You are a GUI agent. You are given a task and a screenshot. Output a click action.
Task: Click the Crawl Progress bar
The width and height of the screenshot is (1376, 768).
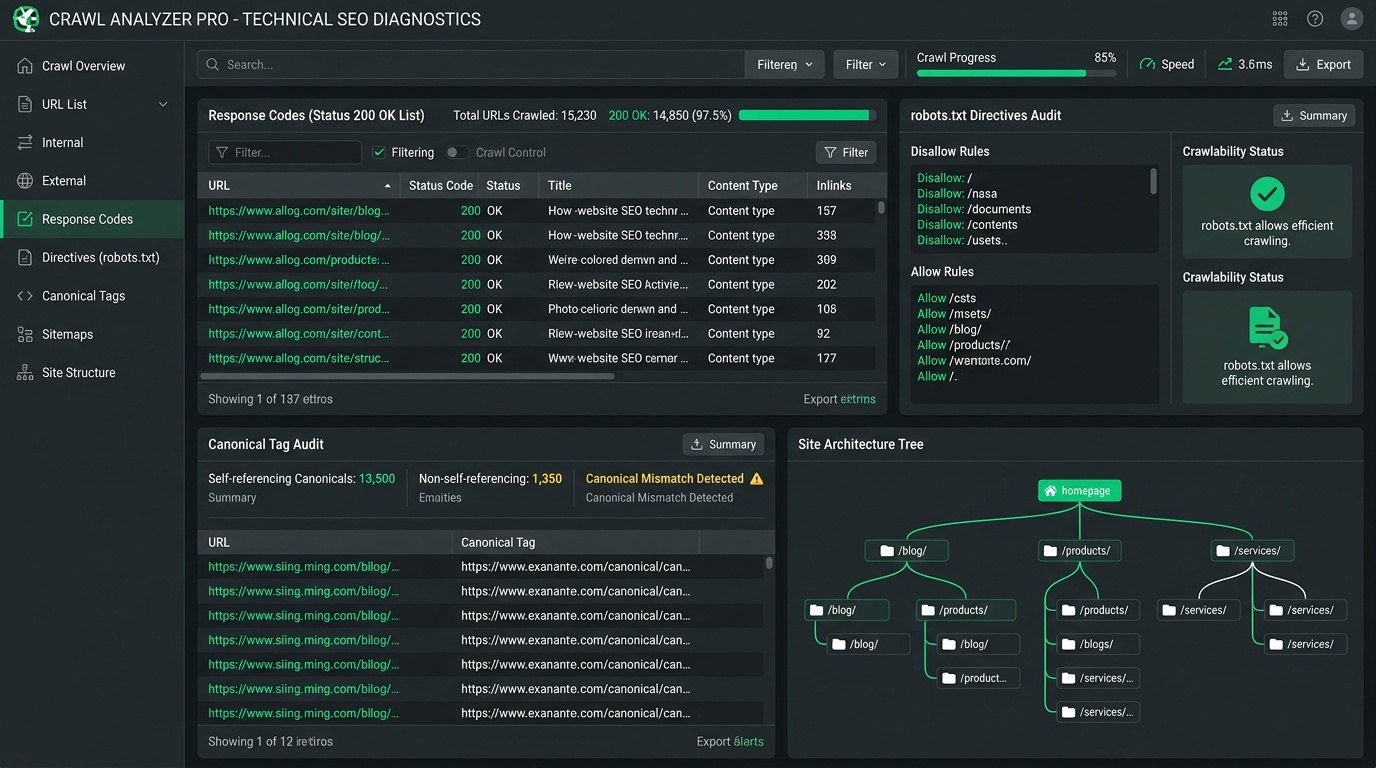click(1016, 73)
